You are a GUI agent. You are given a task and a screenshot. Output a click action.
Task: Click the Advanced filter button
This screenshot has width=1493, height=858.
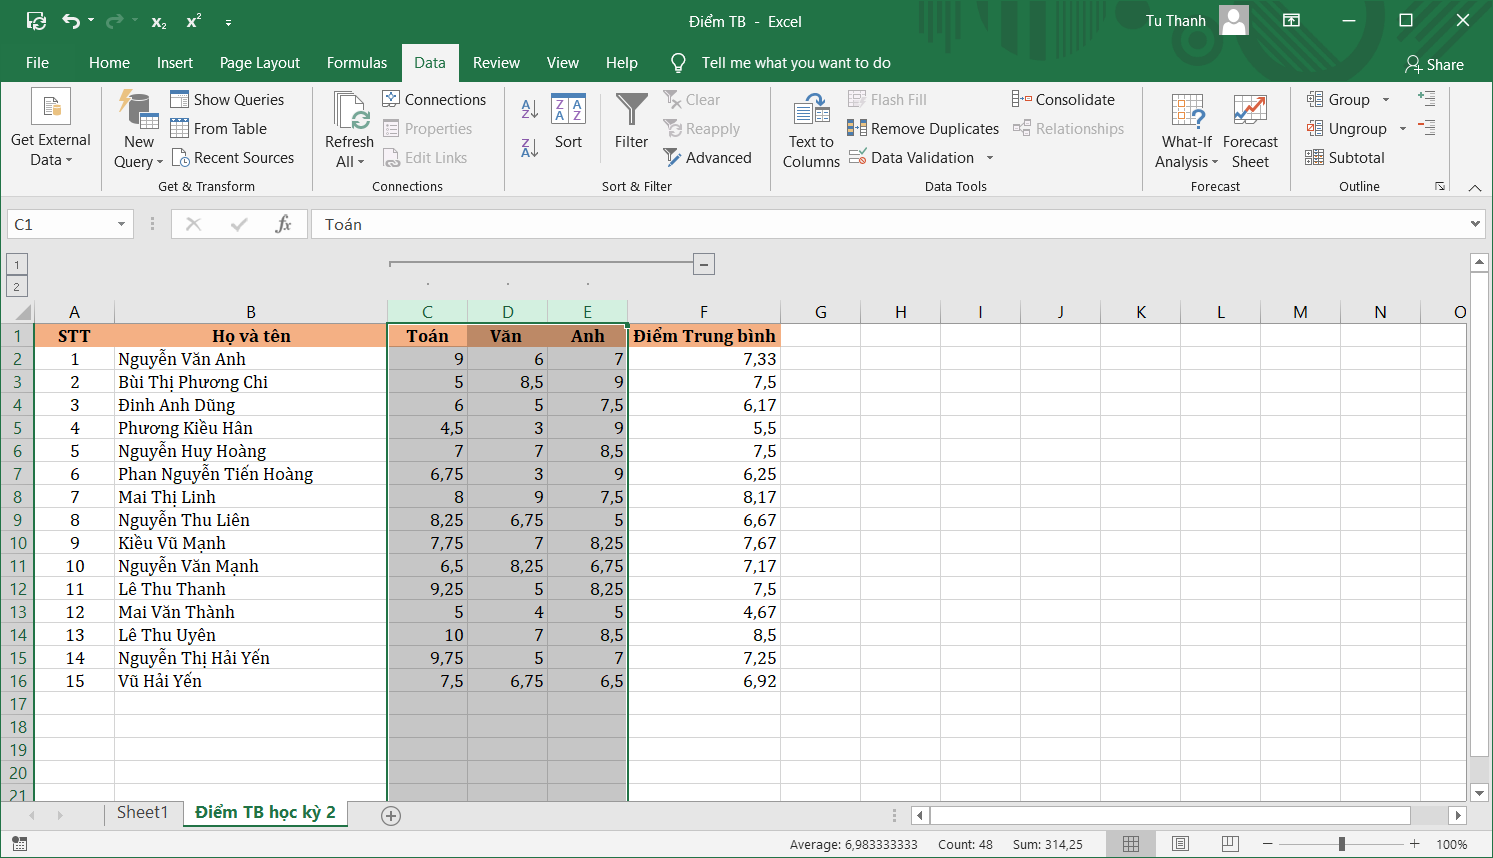click(707, 157)
